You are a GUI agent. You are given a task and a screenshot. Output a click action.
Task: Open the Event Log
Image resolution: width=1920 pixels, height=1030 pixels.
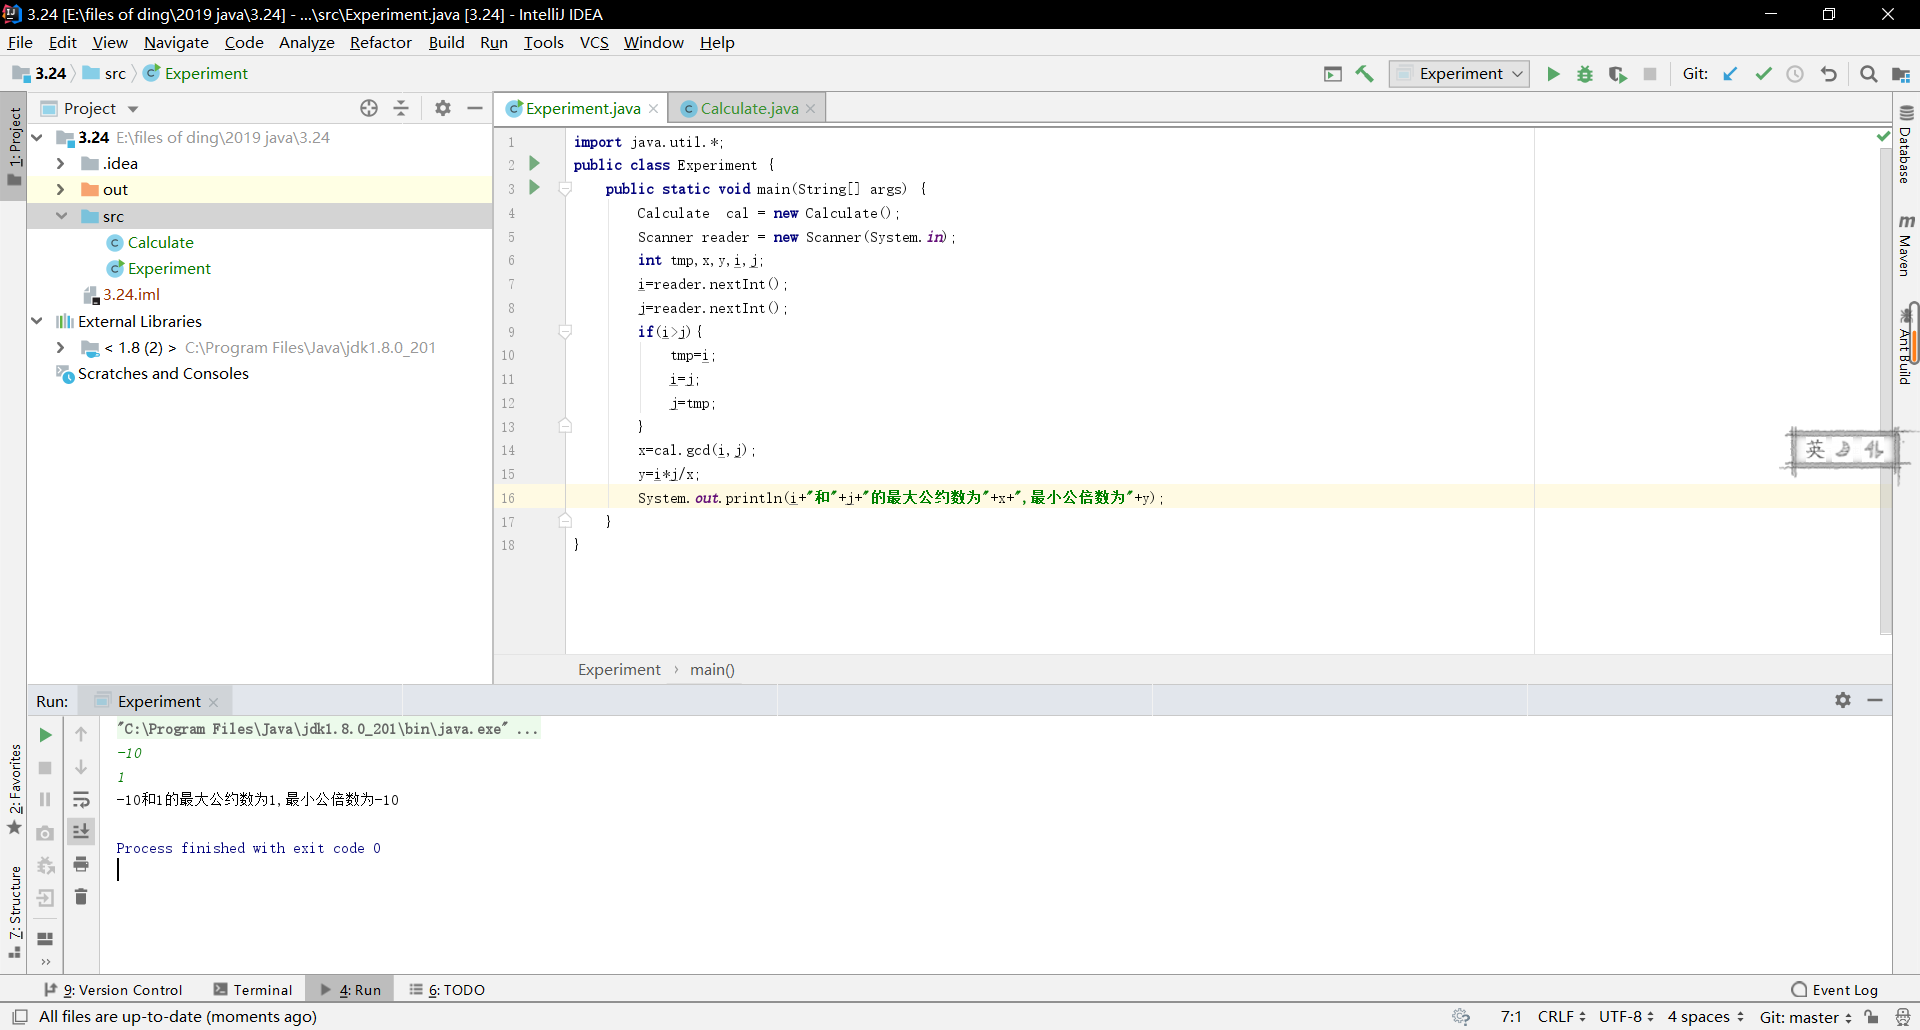[1835, 990]
